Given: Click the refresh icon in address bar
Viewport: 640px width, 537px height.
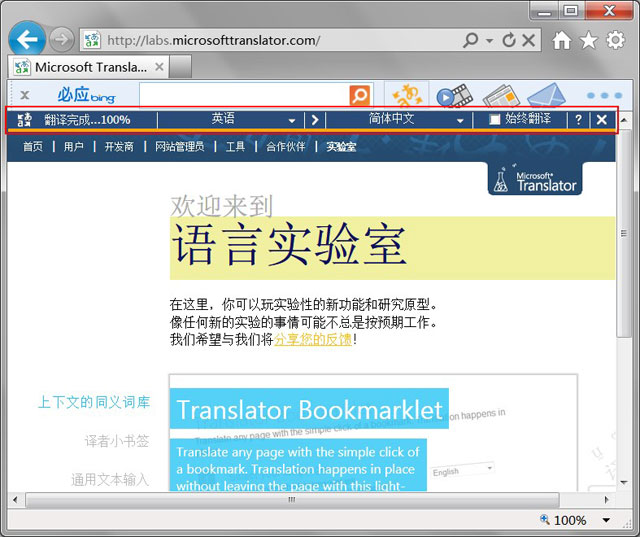Looking at the screenshot, I should [509, 40].
